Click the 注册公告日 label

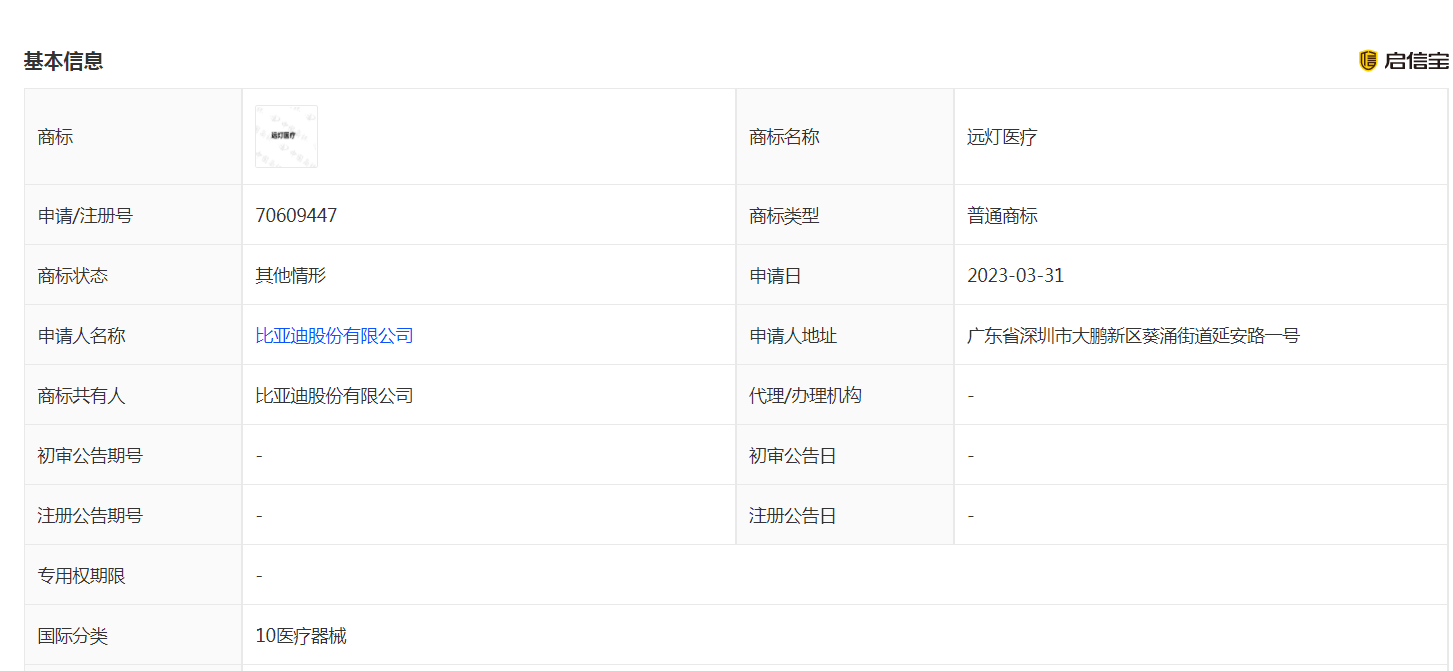coord(793,516)
